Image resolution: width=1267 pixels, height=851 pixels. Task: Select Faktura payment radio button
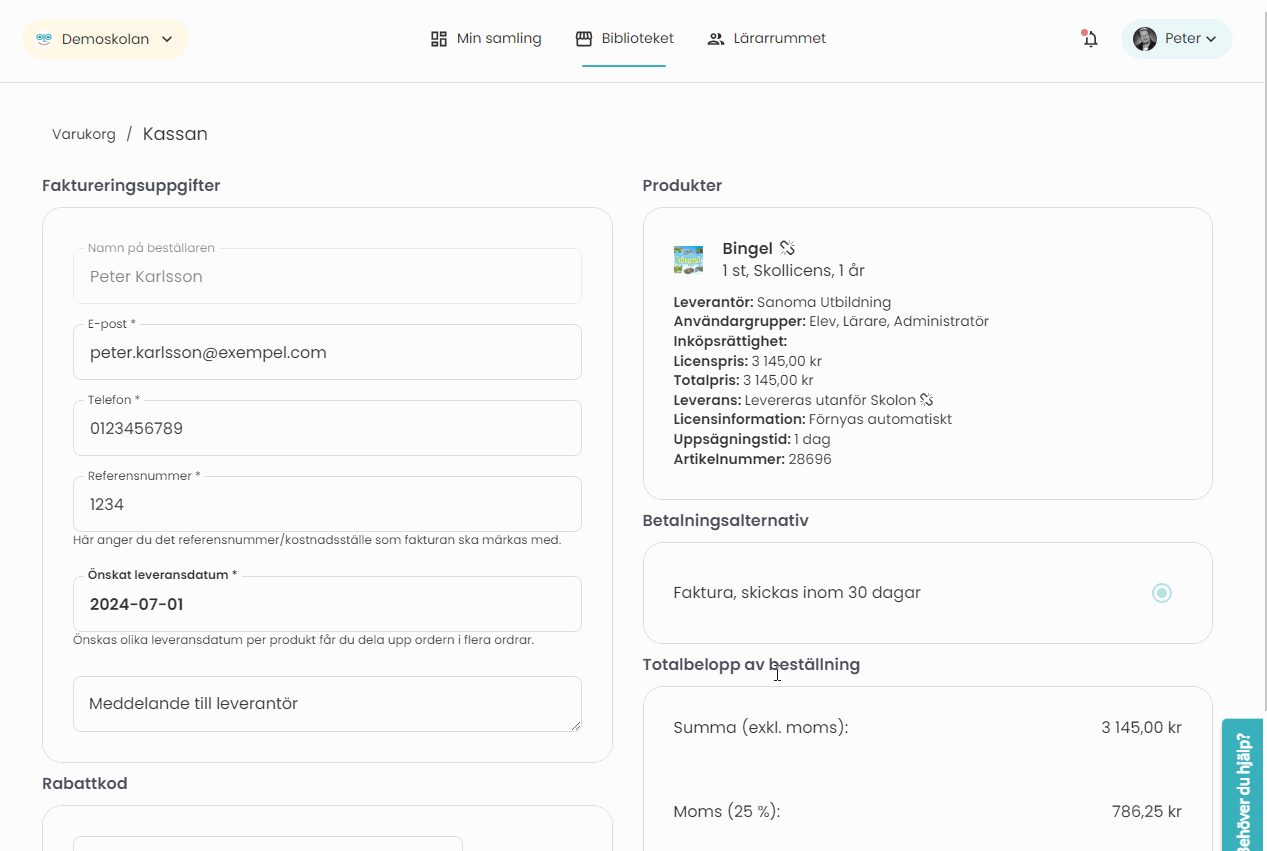tap(1161, 593)
